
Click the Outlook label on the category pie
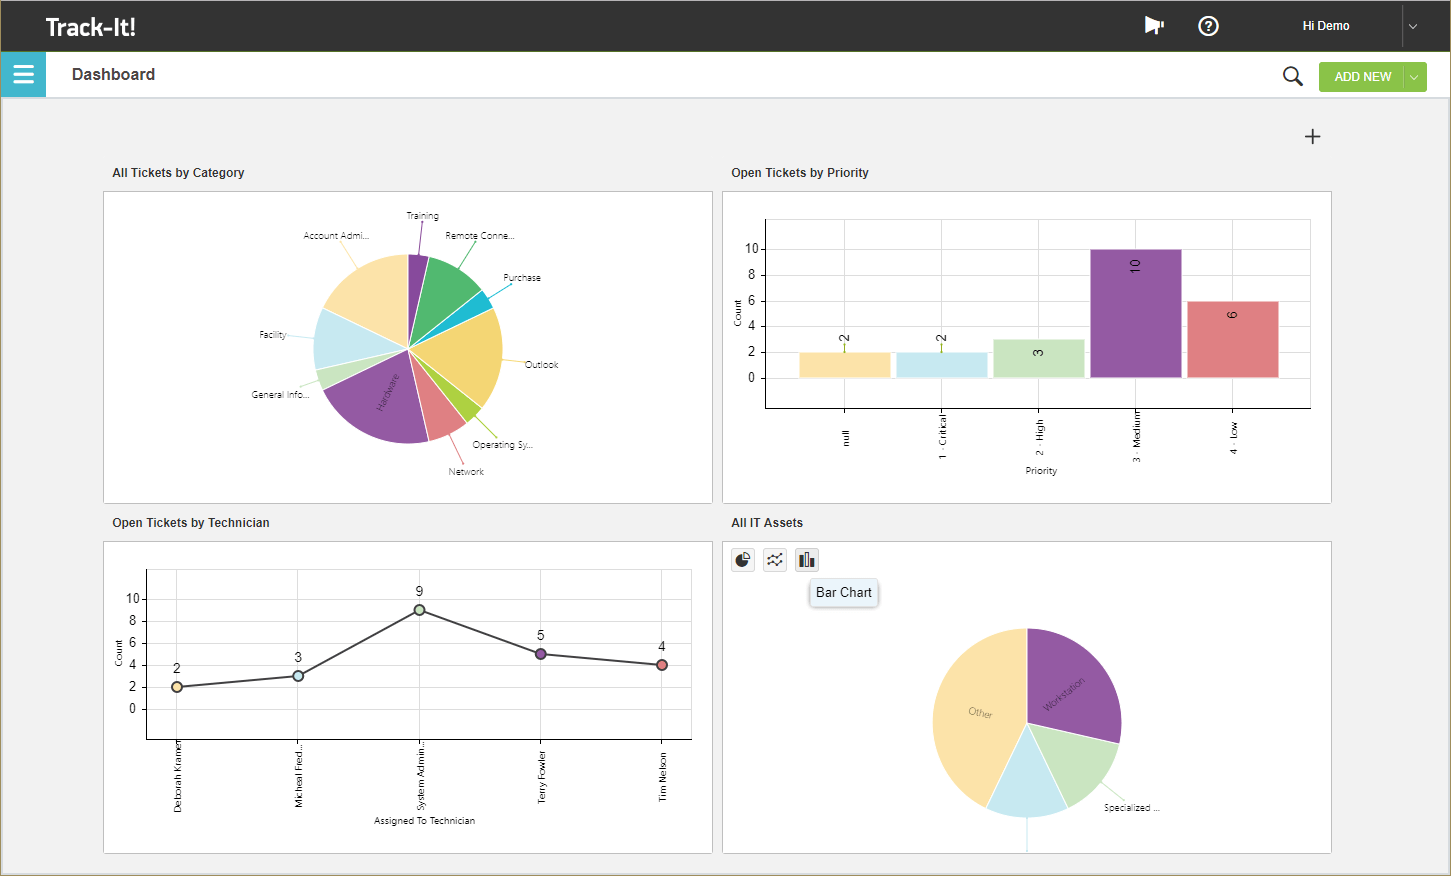tap(540, 364)
